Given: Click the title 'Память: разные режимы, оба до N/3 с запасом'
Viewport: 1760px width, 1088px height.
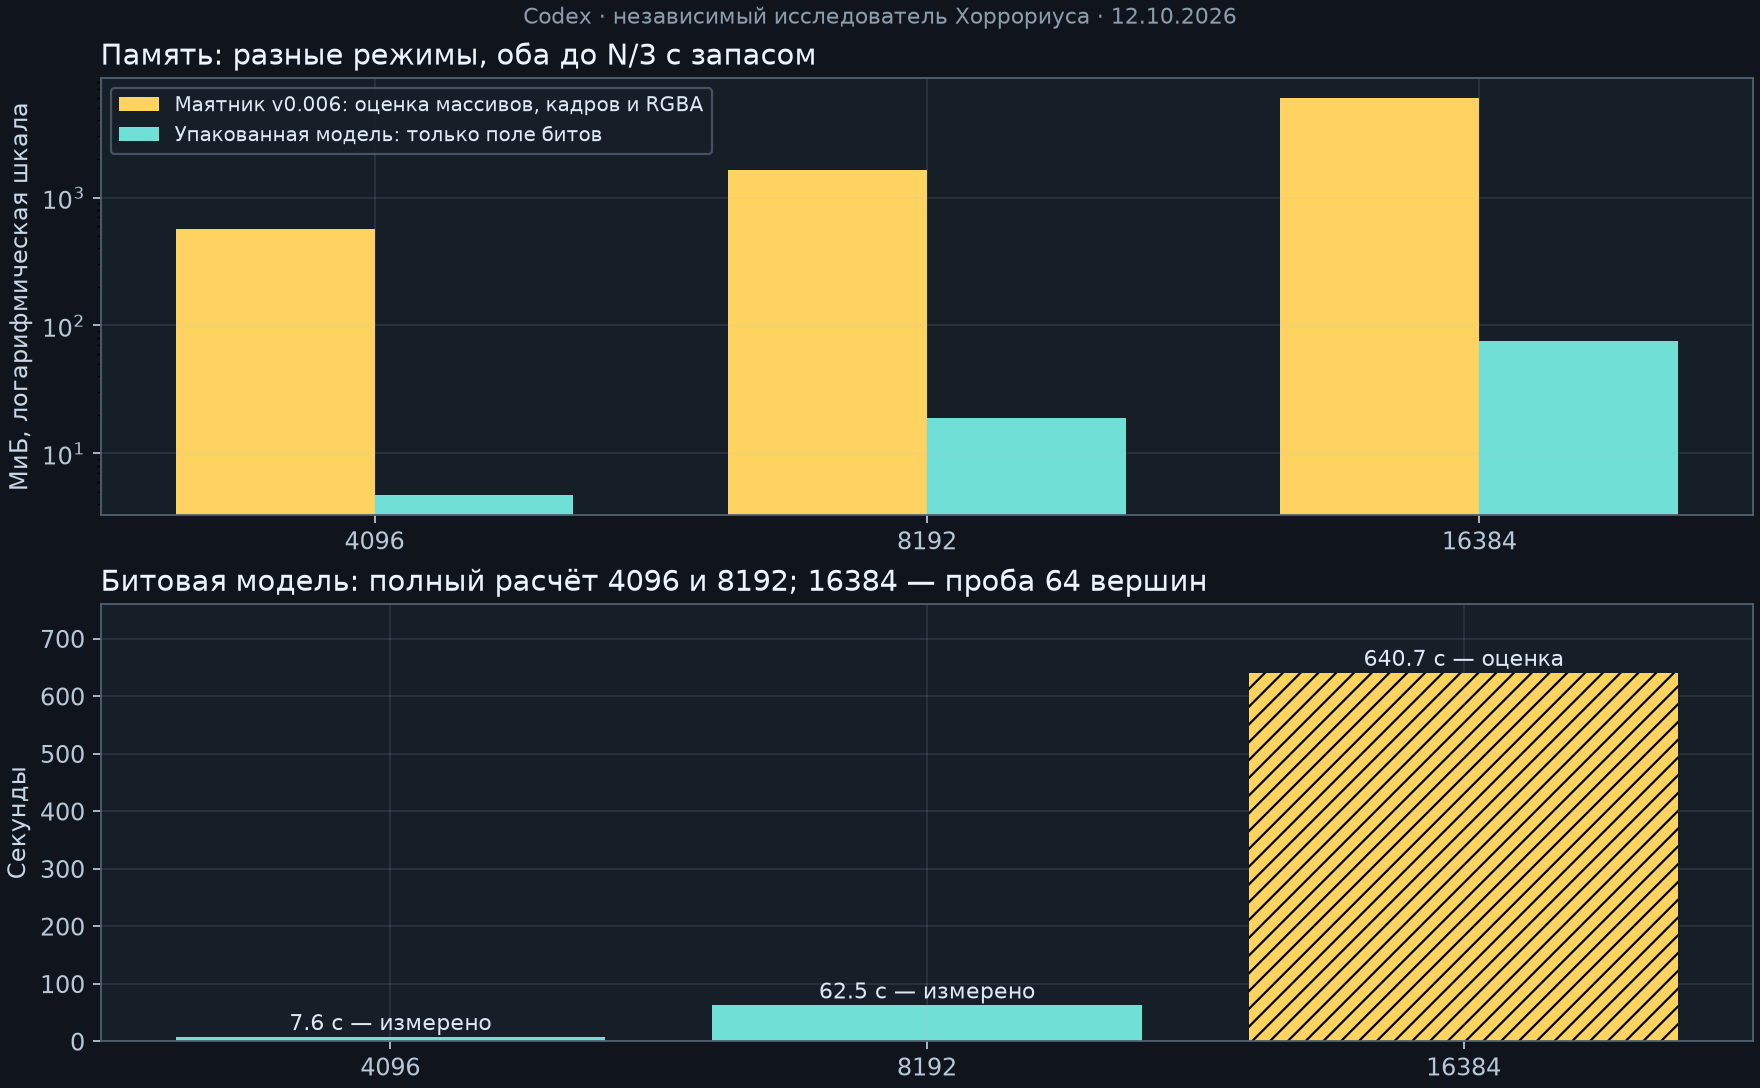Looking at the screenshot, I should 458,55.
